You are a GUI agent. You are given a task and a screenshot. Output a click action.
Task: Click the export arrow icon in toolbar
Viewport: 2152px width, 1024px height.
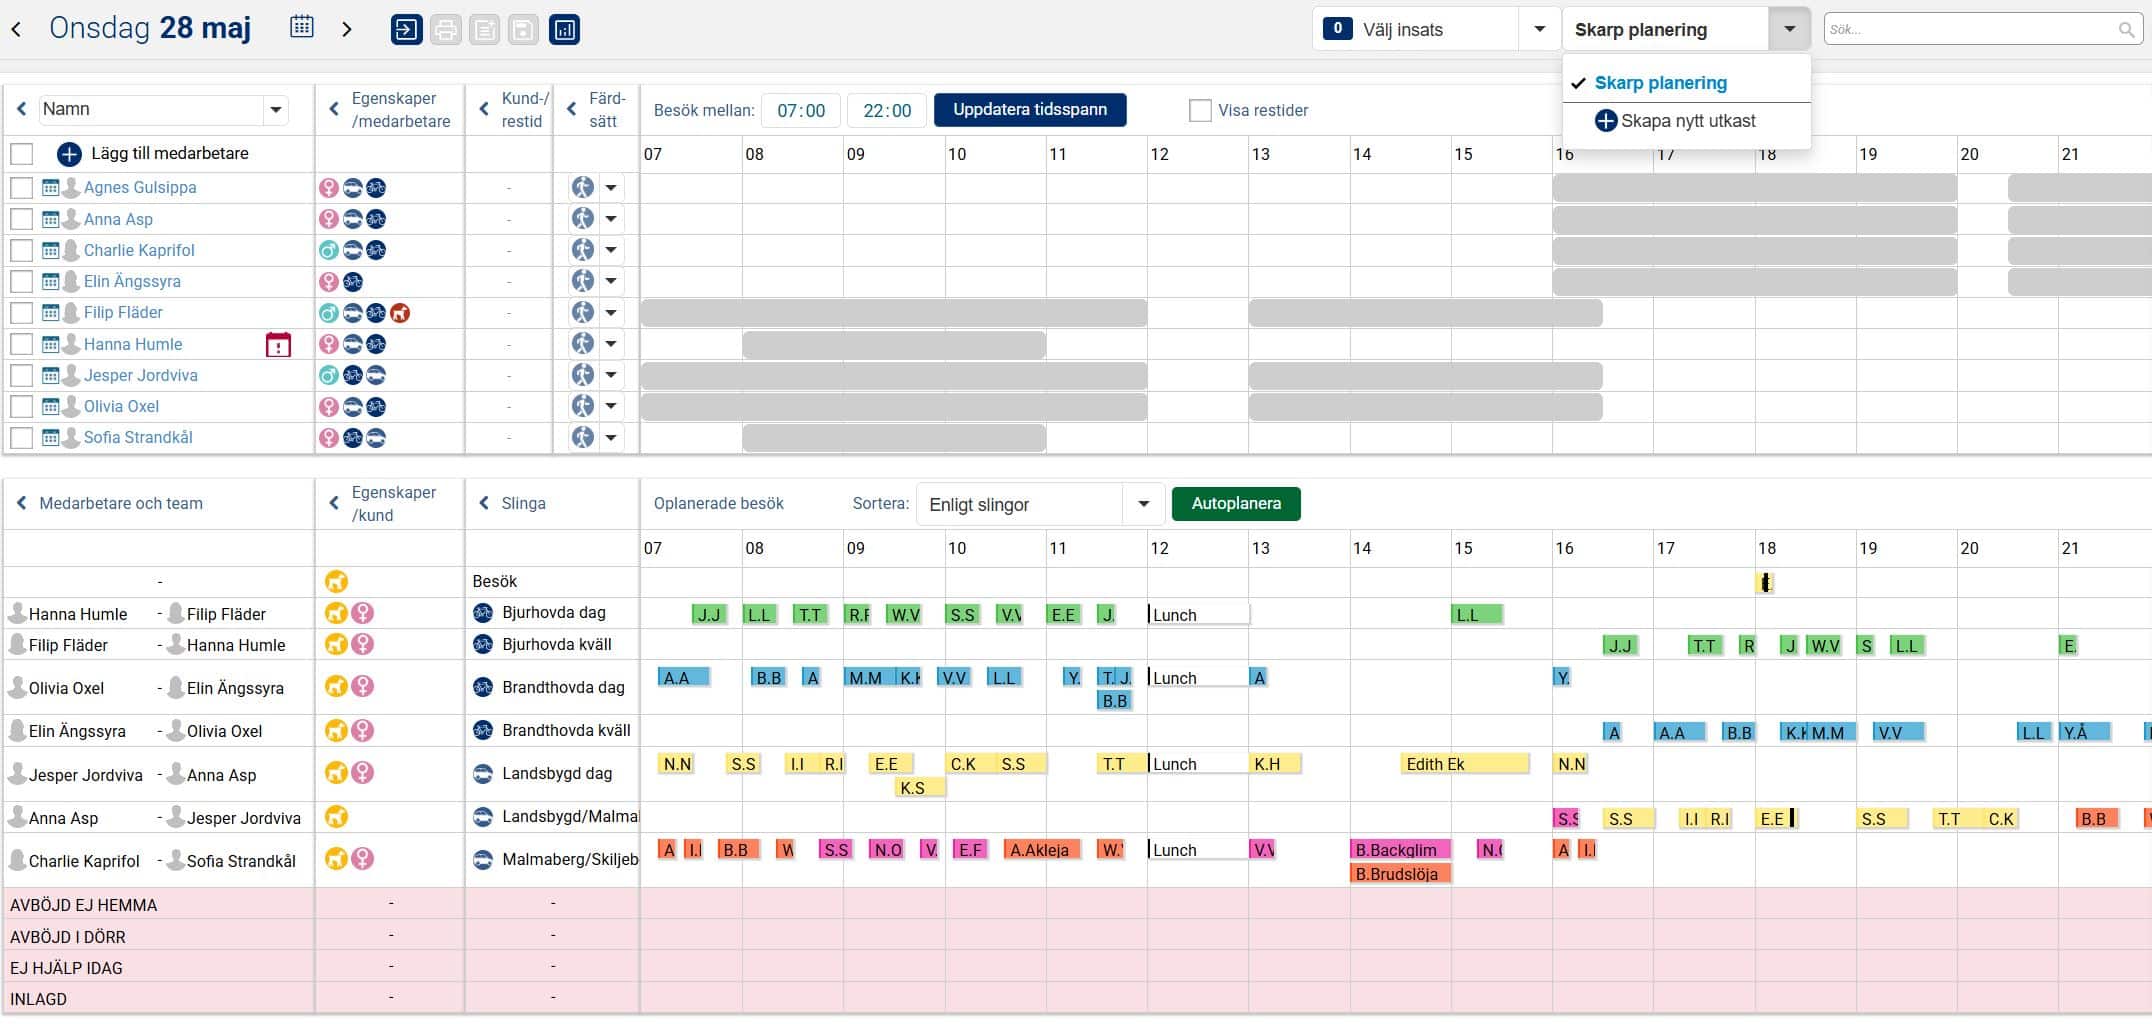pos(406,30)
